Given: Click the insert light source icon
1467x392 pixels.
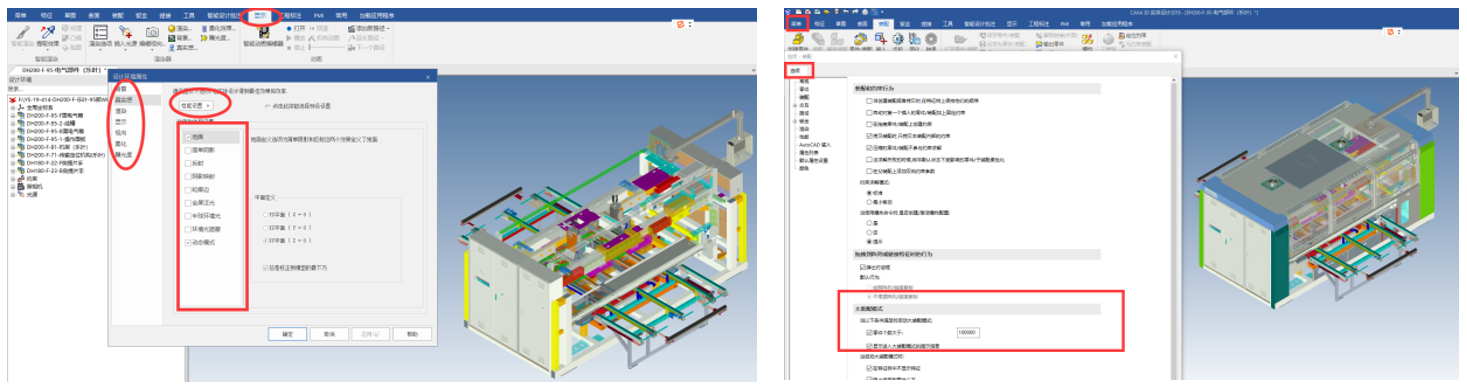Looking at the screenshot, I should [x=125, y=32].
